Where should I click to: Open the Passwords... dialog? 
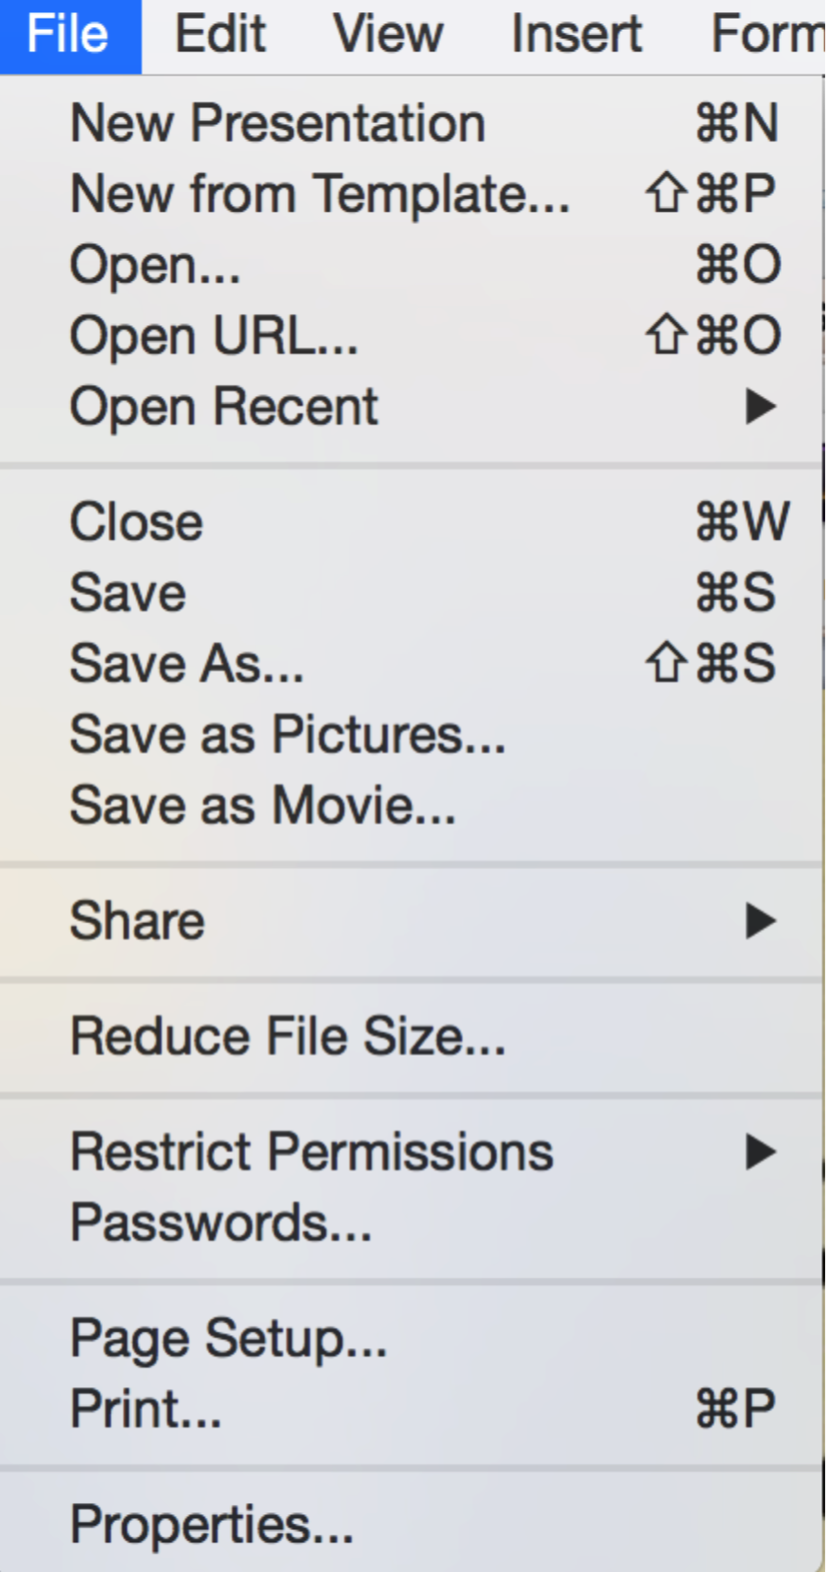[220, 1223]
